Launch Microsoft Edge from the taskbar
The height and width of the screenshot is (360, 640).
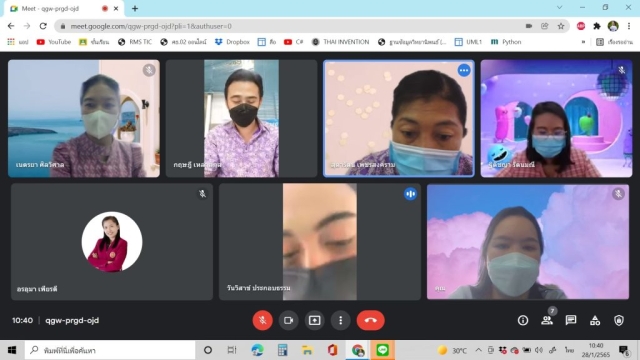coord(257,350)
